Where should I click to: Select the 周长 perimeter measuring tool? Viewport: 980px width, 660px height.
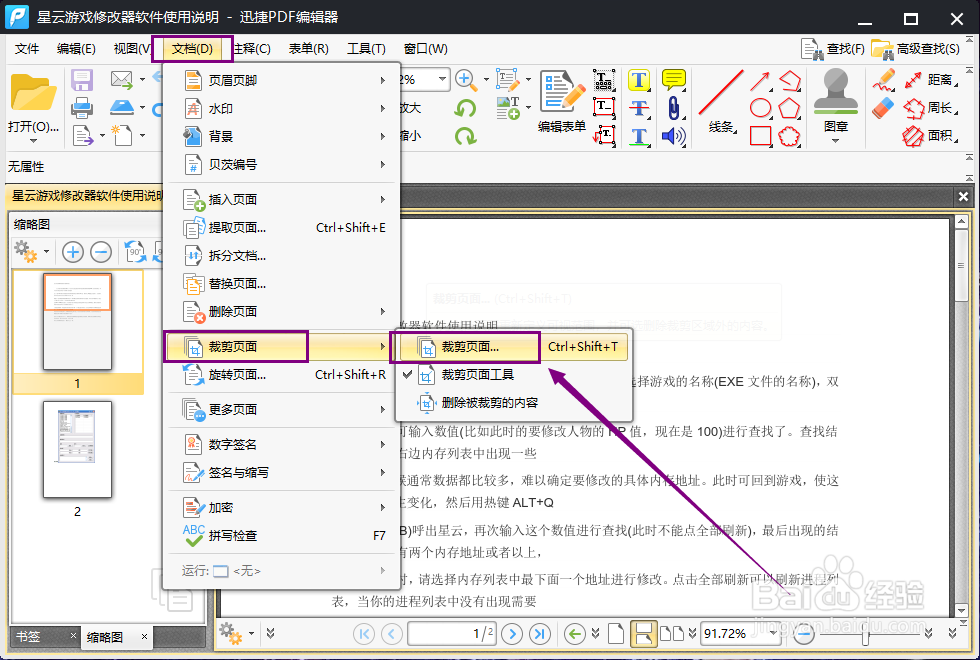[x=931, y=108]
